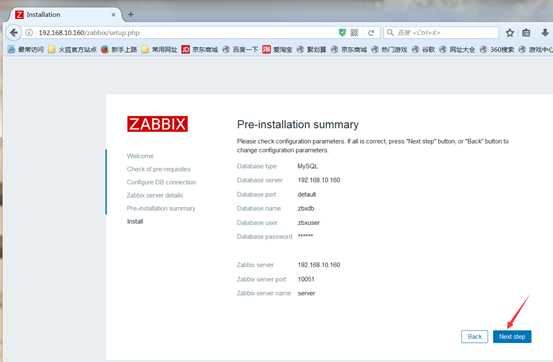
Task: Open the 最常访问 bookmark
Action: coord(26,50)
